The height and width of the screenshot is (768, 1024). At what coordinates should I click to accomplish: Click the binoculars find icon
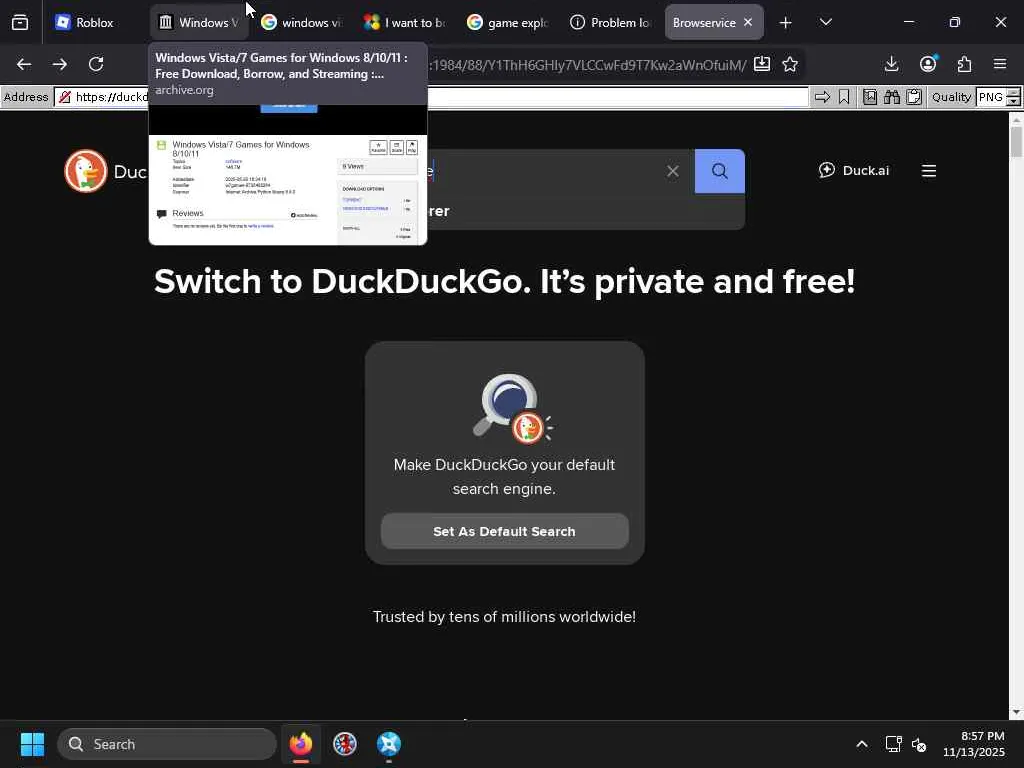[892, 97]
